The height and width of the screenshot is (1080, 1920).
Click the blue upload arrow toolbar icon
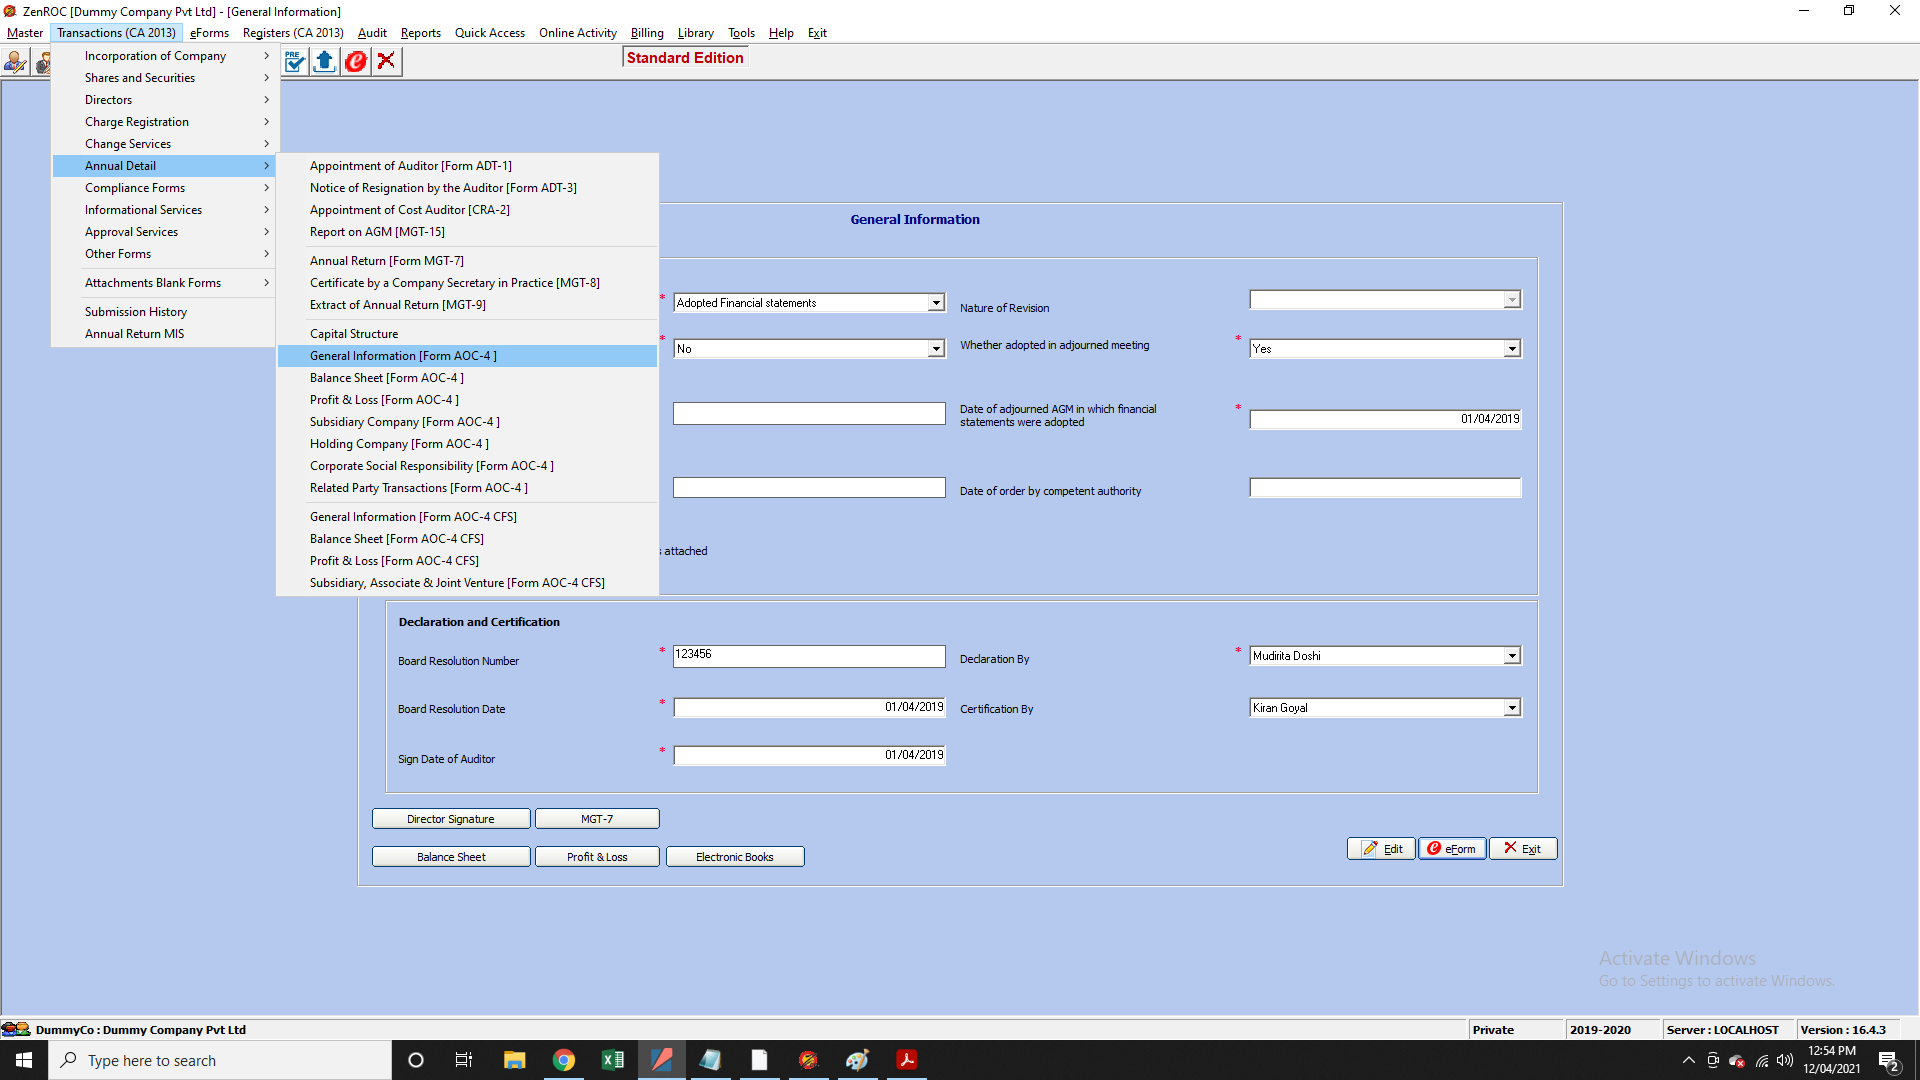324,62
